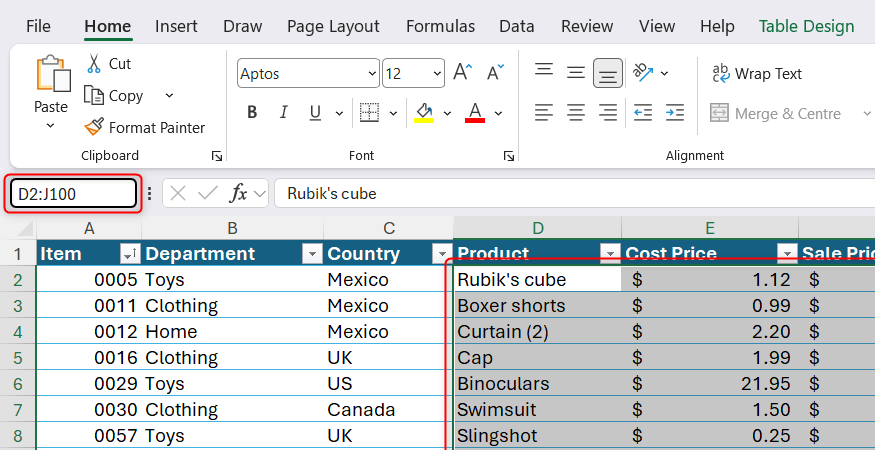Toggle bold formatting
The image size is (875, 450).
tap(252, 113)
